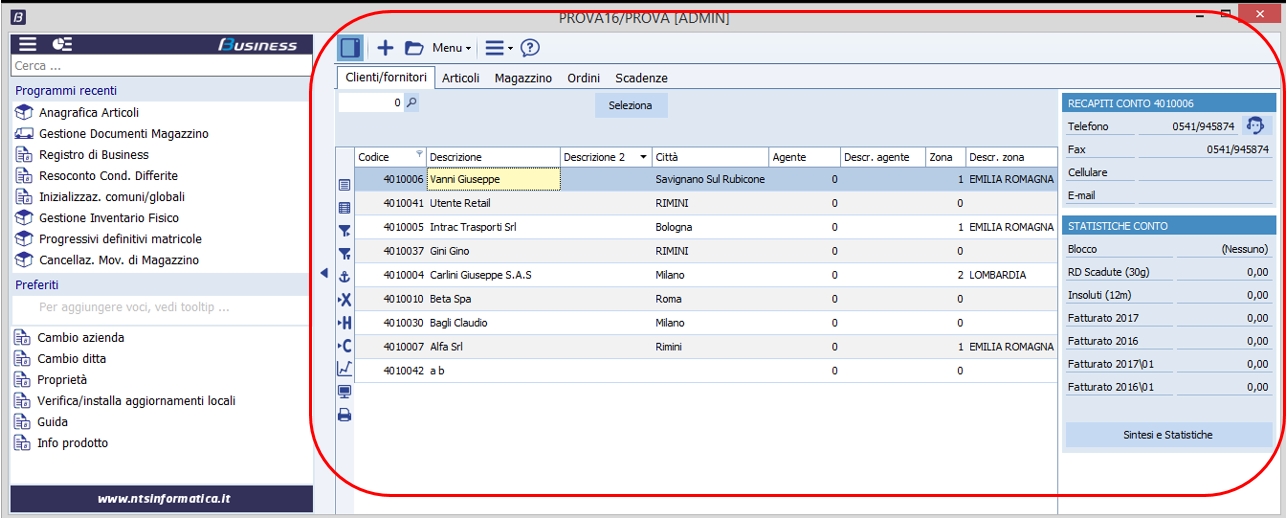This screenshot has height=518, width=1288.
Task: Open the help question mark icon
Action: pyautogui.click(x=530, y=48)
